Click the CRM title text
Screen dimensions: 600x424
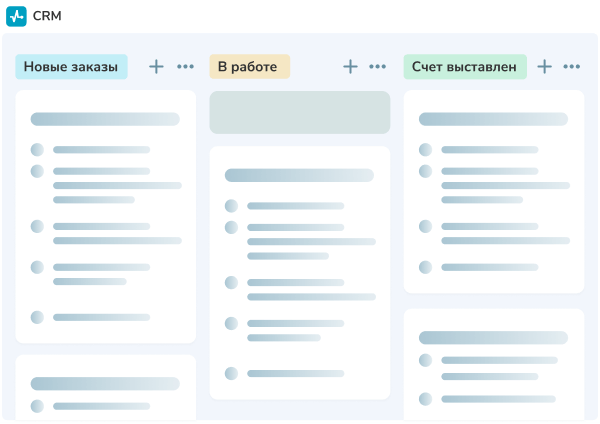[x=47, y=16]
